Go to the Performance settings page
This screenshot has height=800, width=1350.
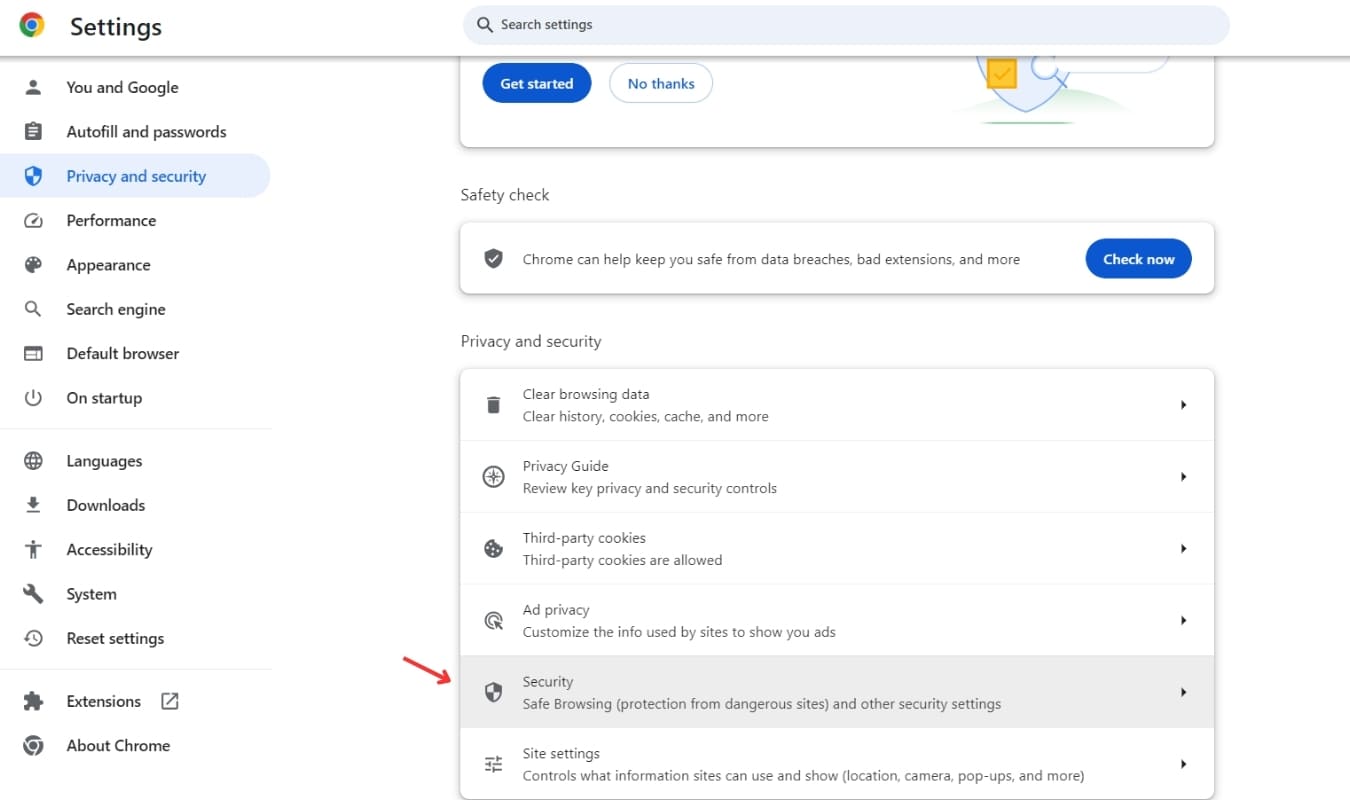[111, 221]
